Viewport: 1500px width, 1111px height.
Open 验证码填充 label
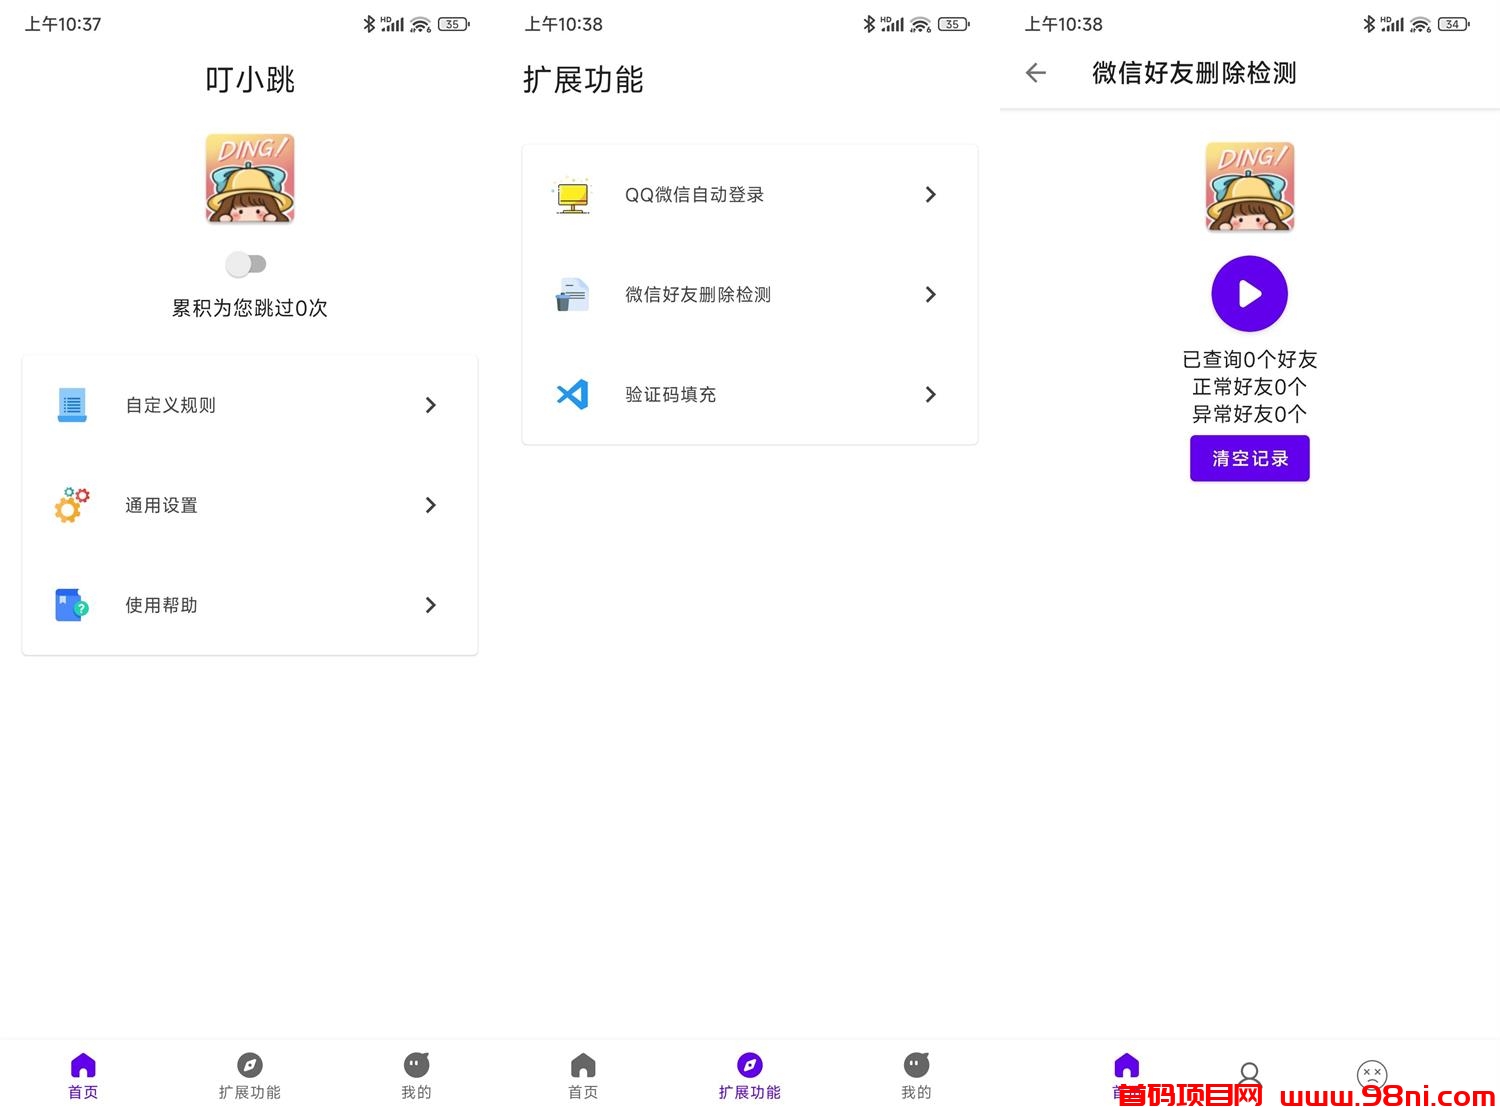[x=670, y=394]
